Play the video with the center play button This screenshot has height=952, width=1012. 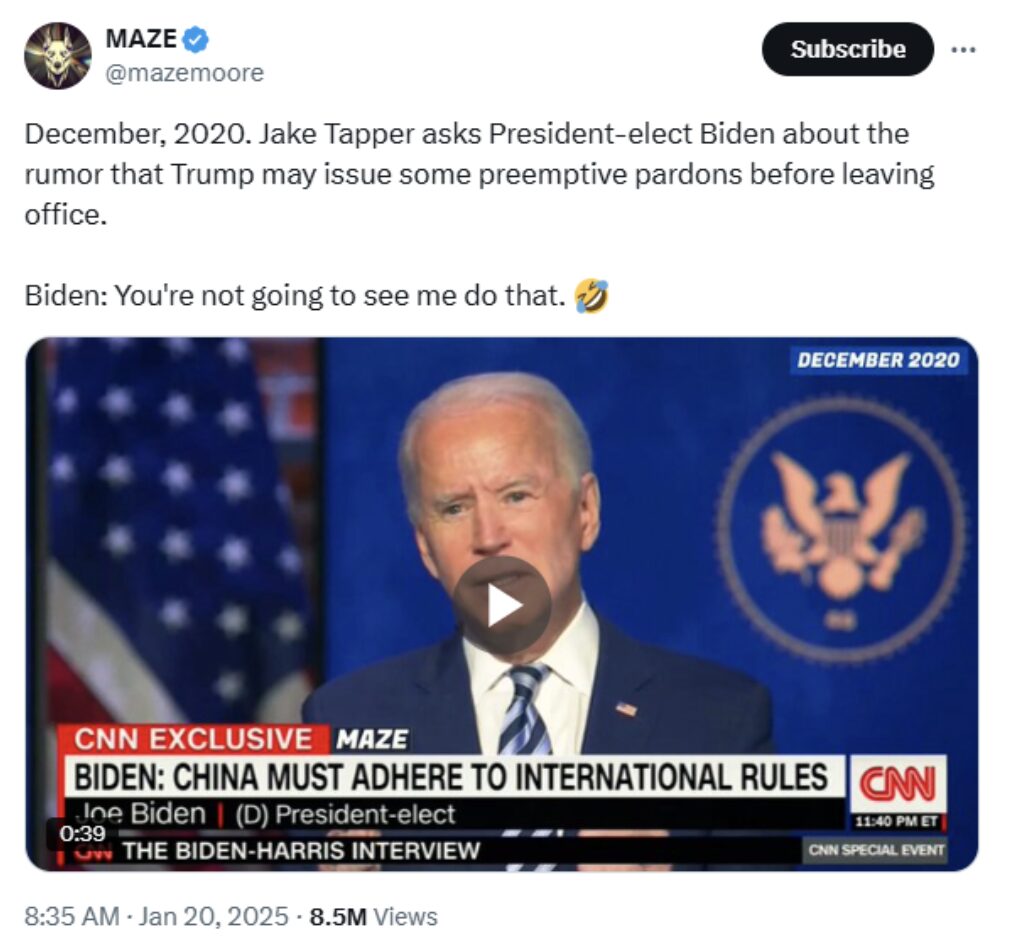tap(502, 605)
